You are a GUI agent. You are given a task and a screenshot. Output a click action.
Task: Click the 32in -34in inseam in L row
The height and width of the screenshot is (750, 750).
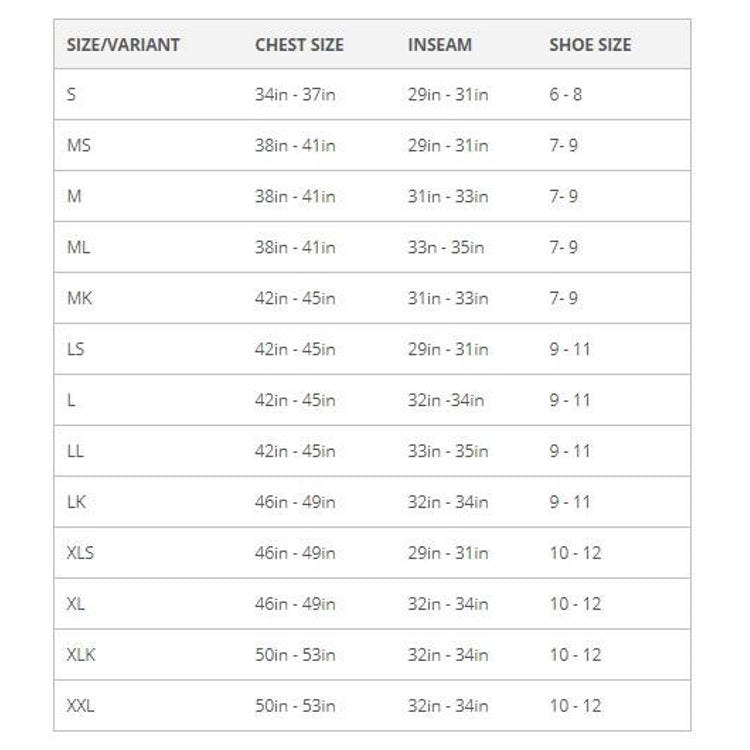click(446, 400)
